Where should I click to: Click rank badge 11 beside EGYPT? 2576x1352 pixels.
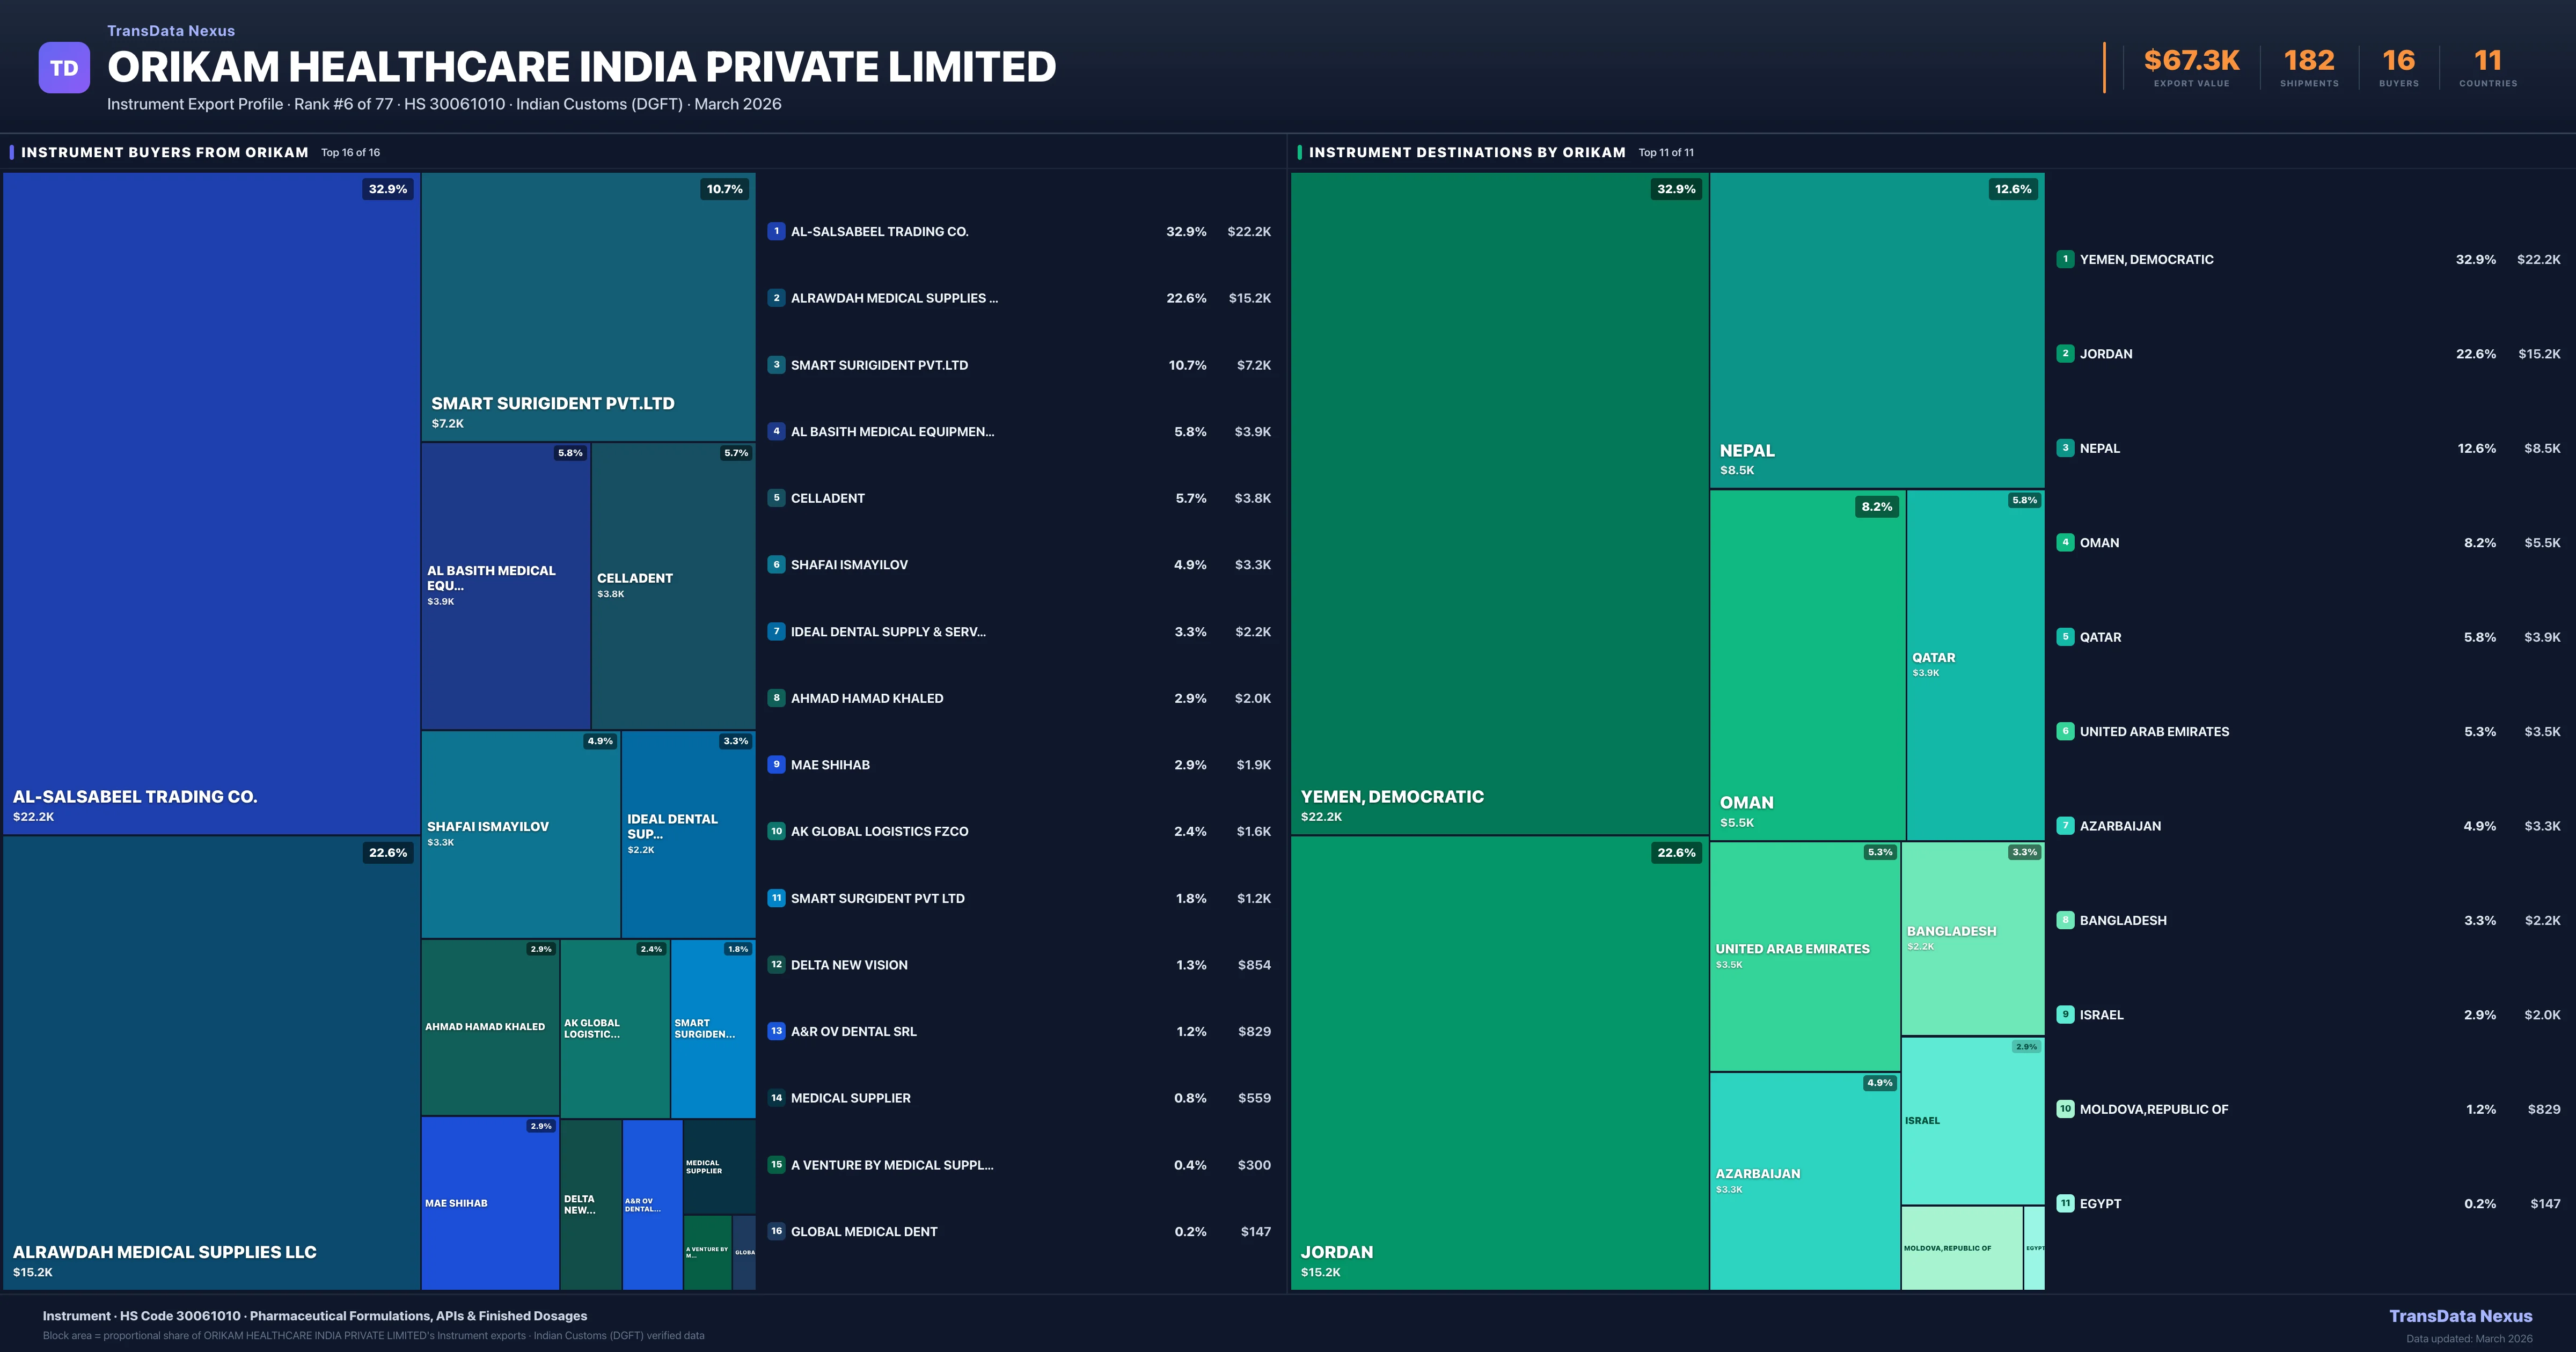click(2065, 1203)
